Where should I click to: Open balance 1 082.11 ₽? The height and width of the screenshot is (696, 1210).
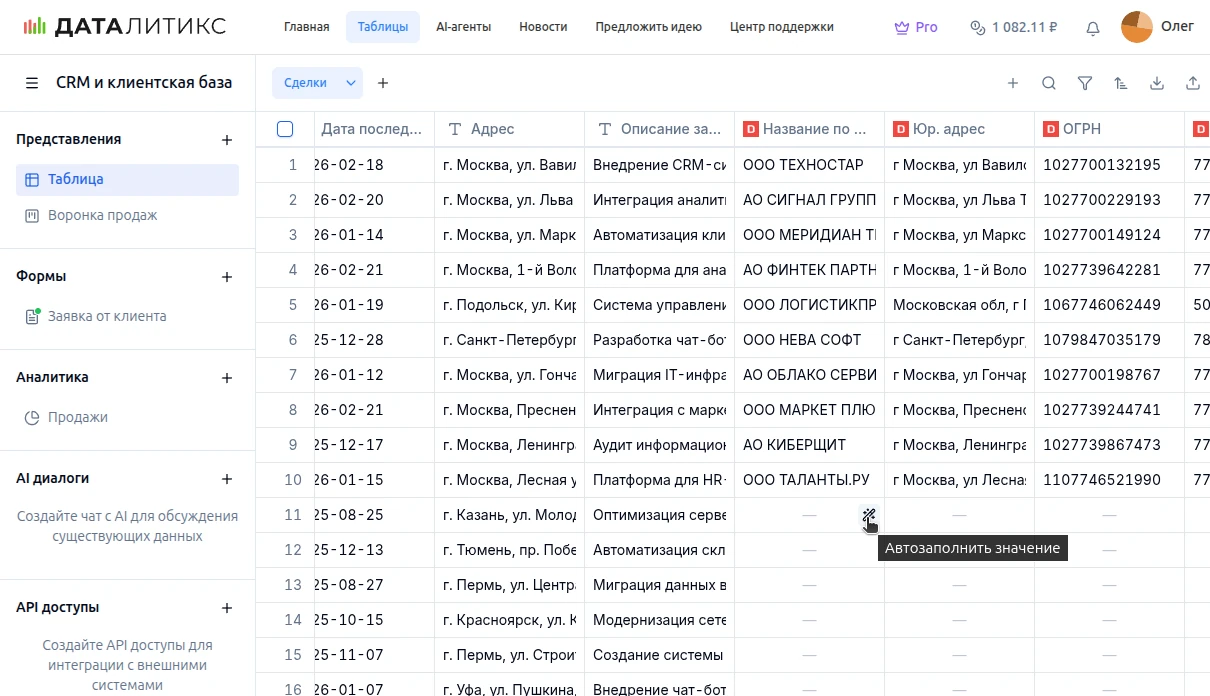pos(1013,27)
